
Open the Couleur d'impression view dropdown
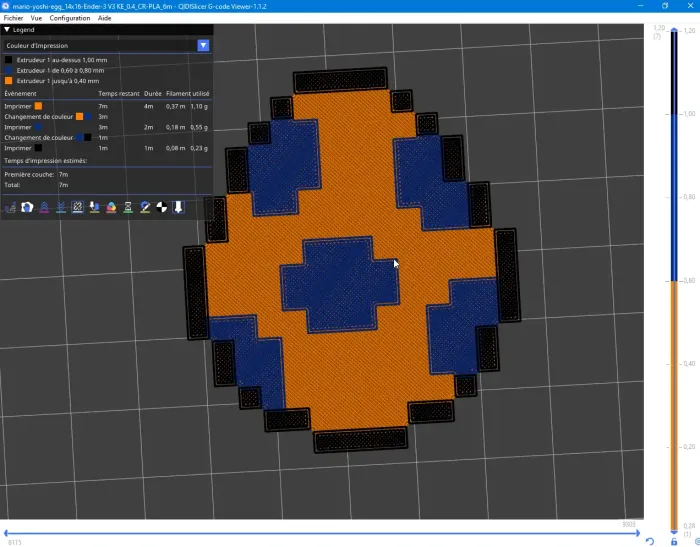(x=203, y=46)
